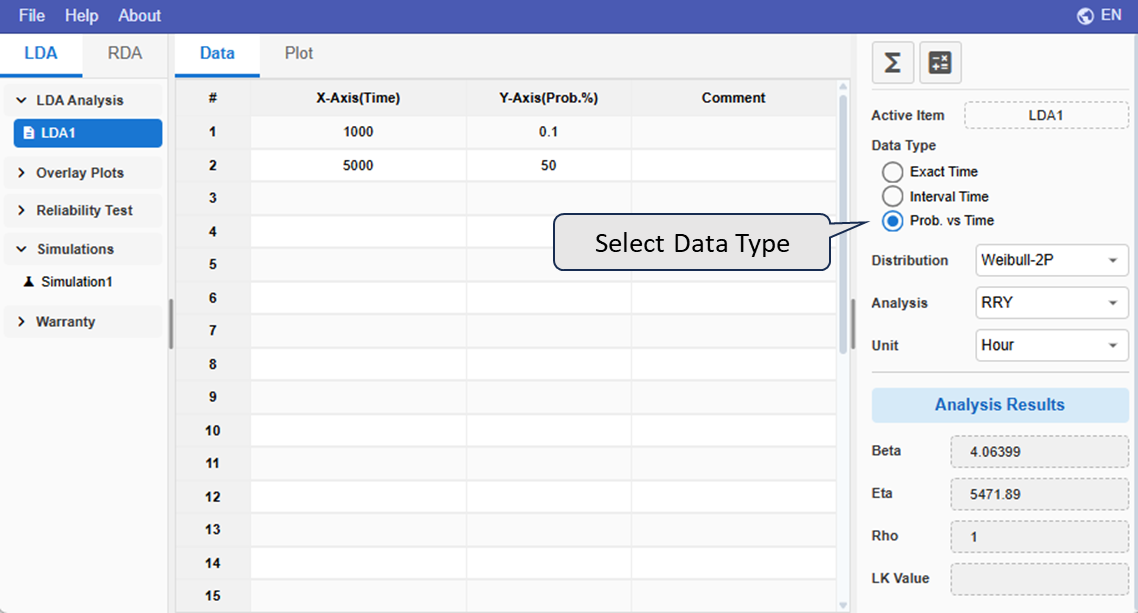Select Interval Time data type
Viewport: 1138px width, 613px height.
[892, 197]
